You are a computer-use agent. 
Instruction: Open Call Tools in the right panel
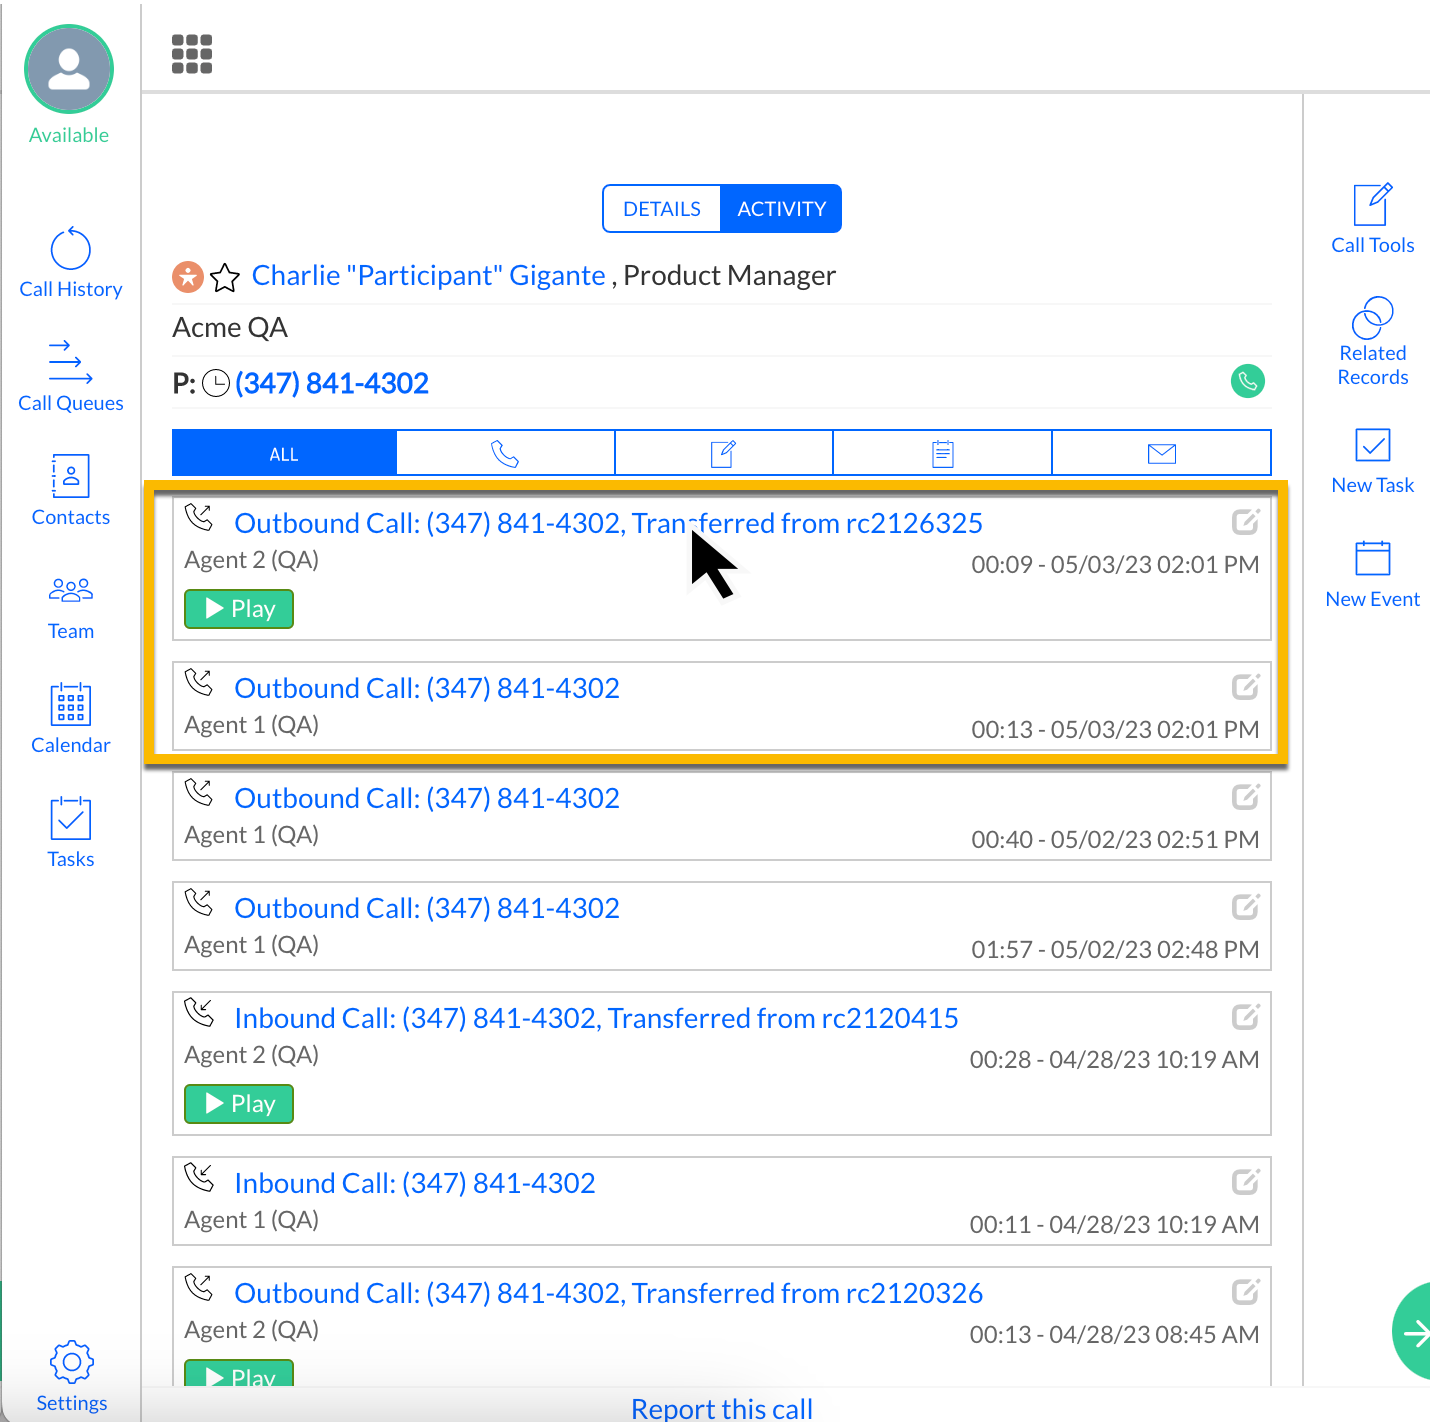tap(1372, 219)
